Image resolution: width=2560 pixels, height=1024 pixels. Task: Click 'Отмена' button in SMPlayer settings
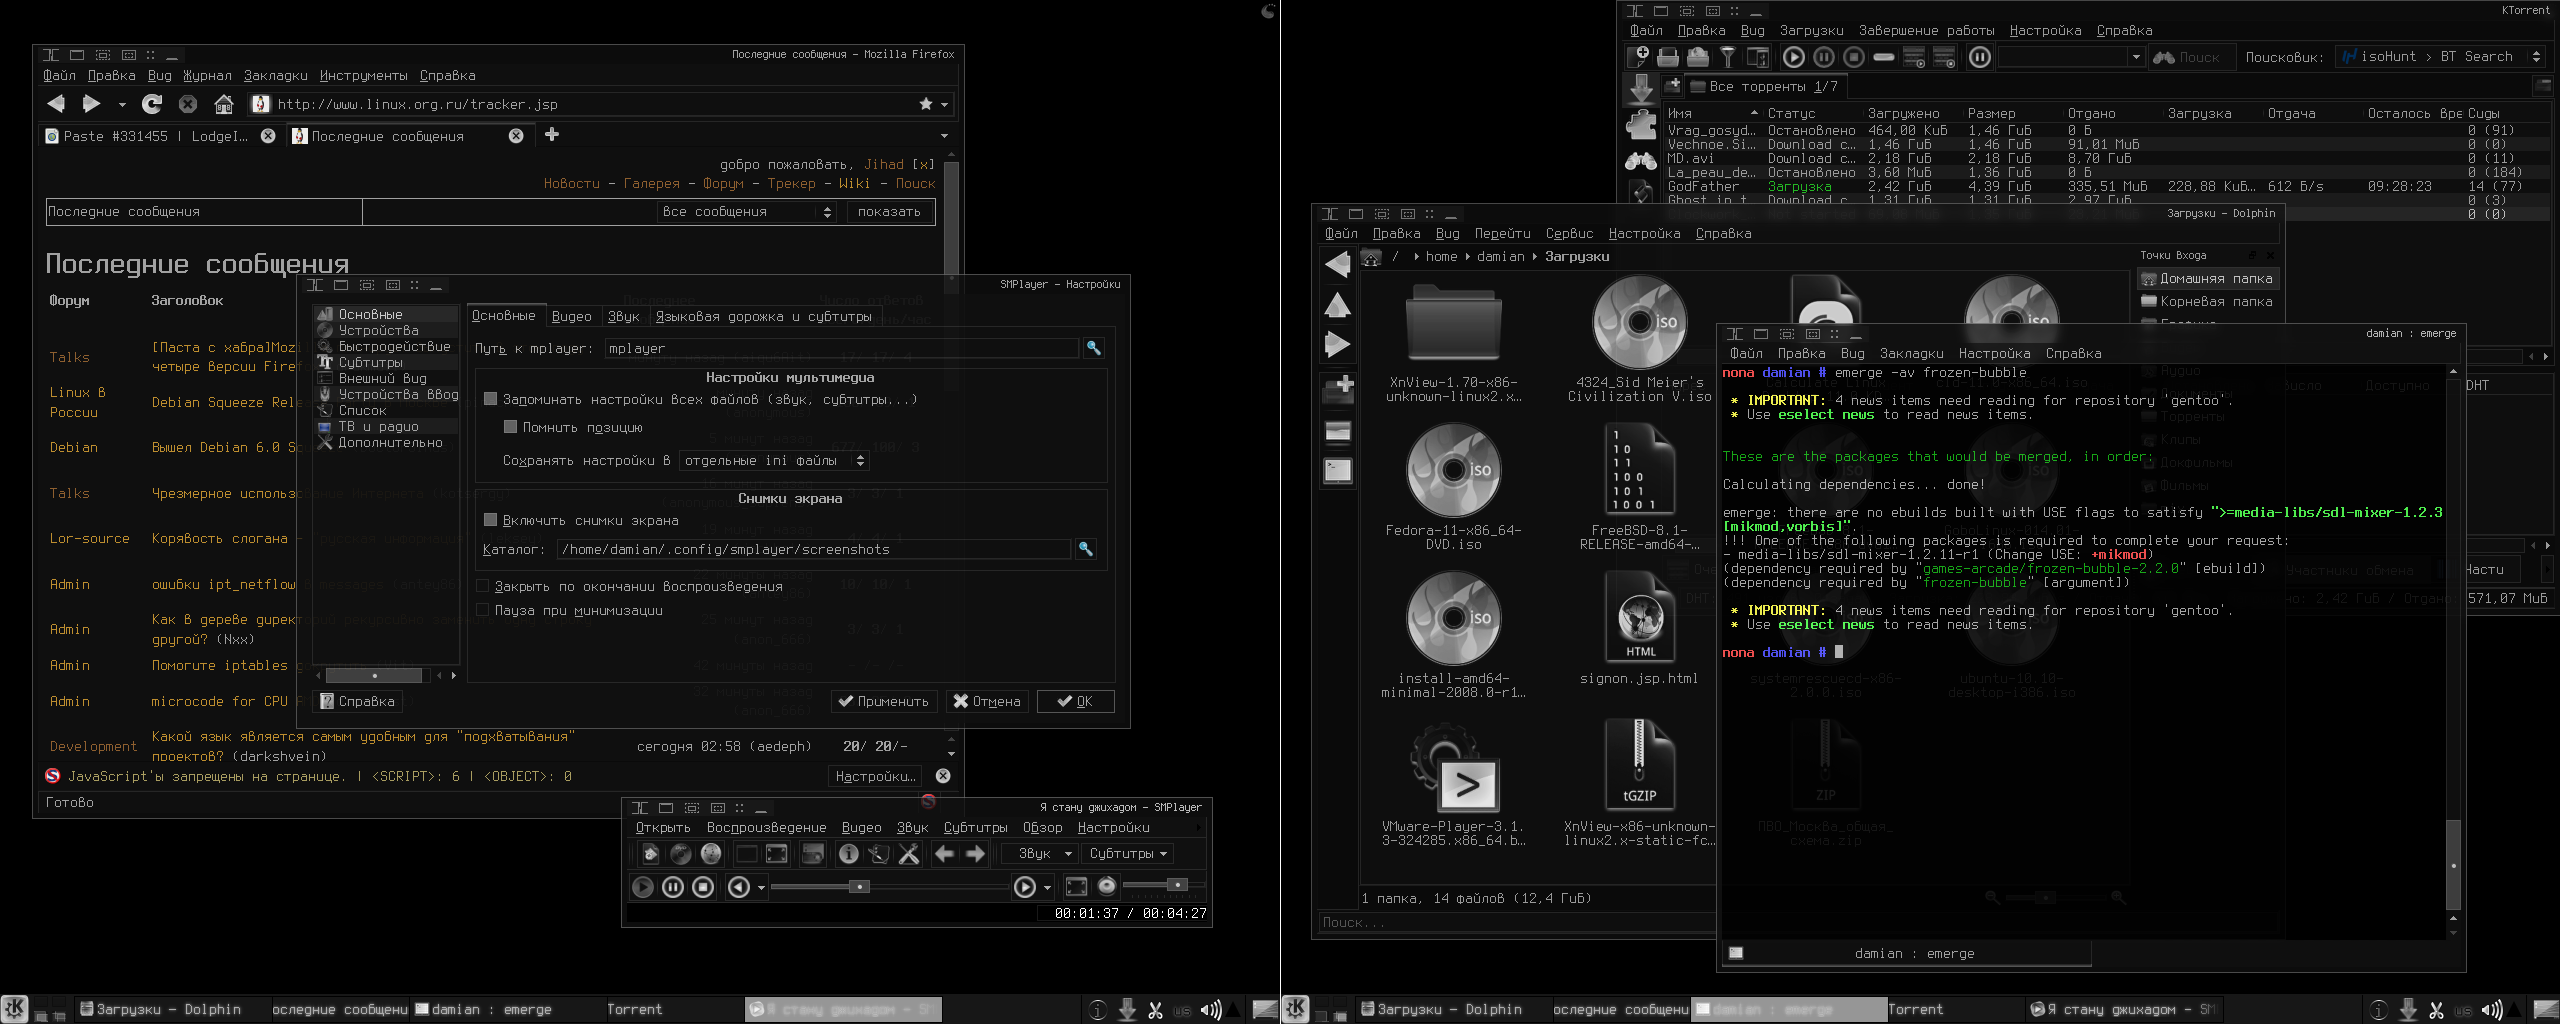pos(987,701)
